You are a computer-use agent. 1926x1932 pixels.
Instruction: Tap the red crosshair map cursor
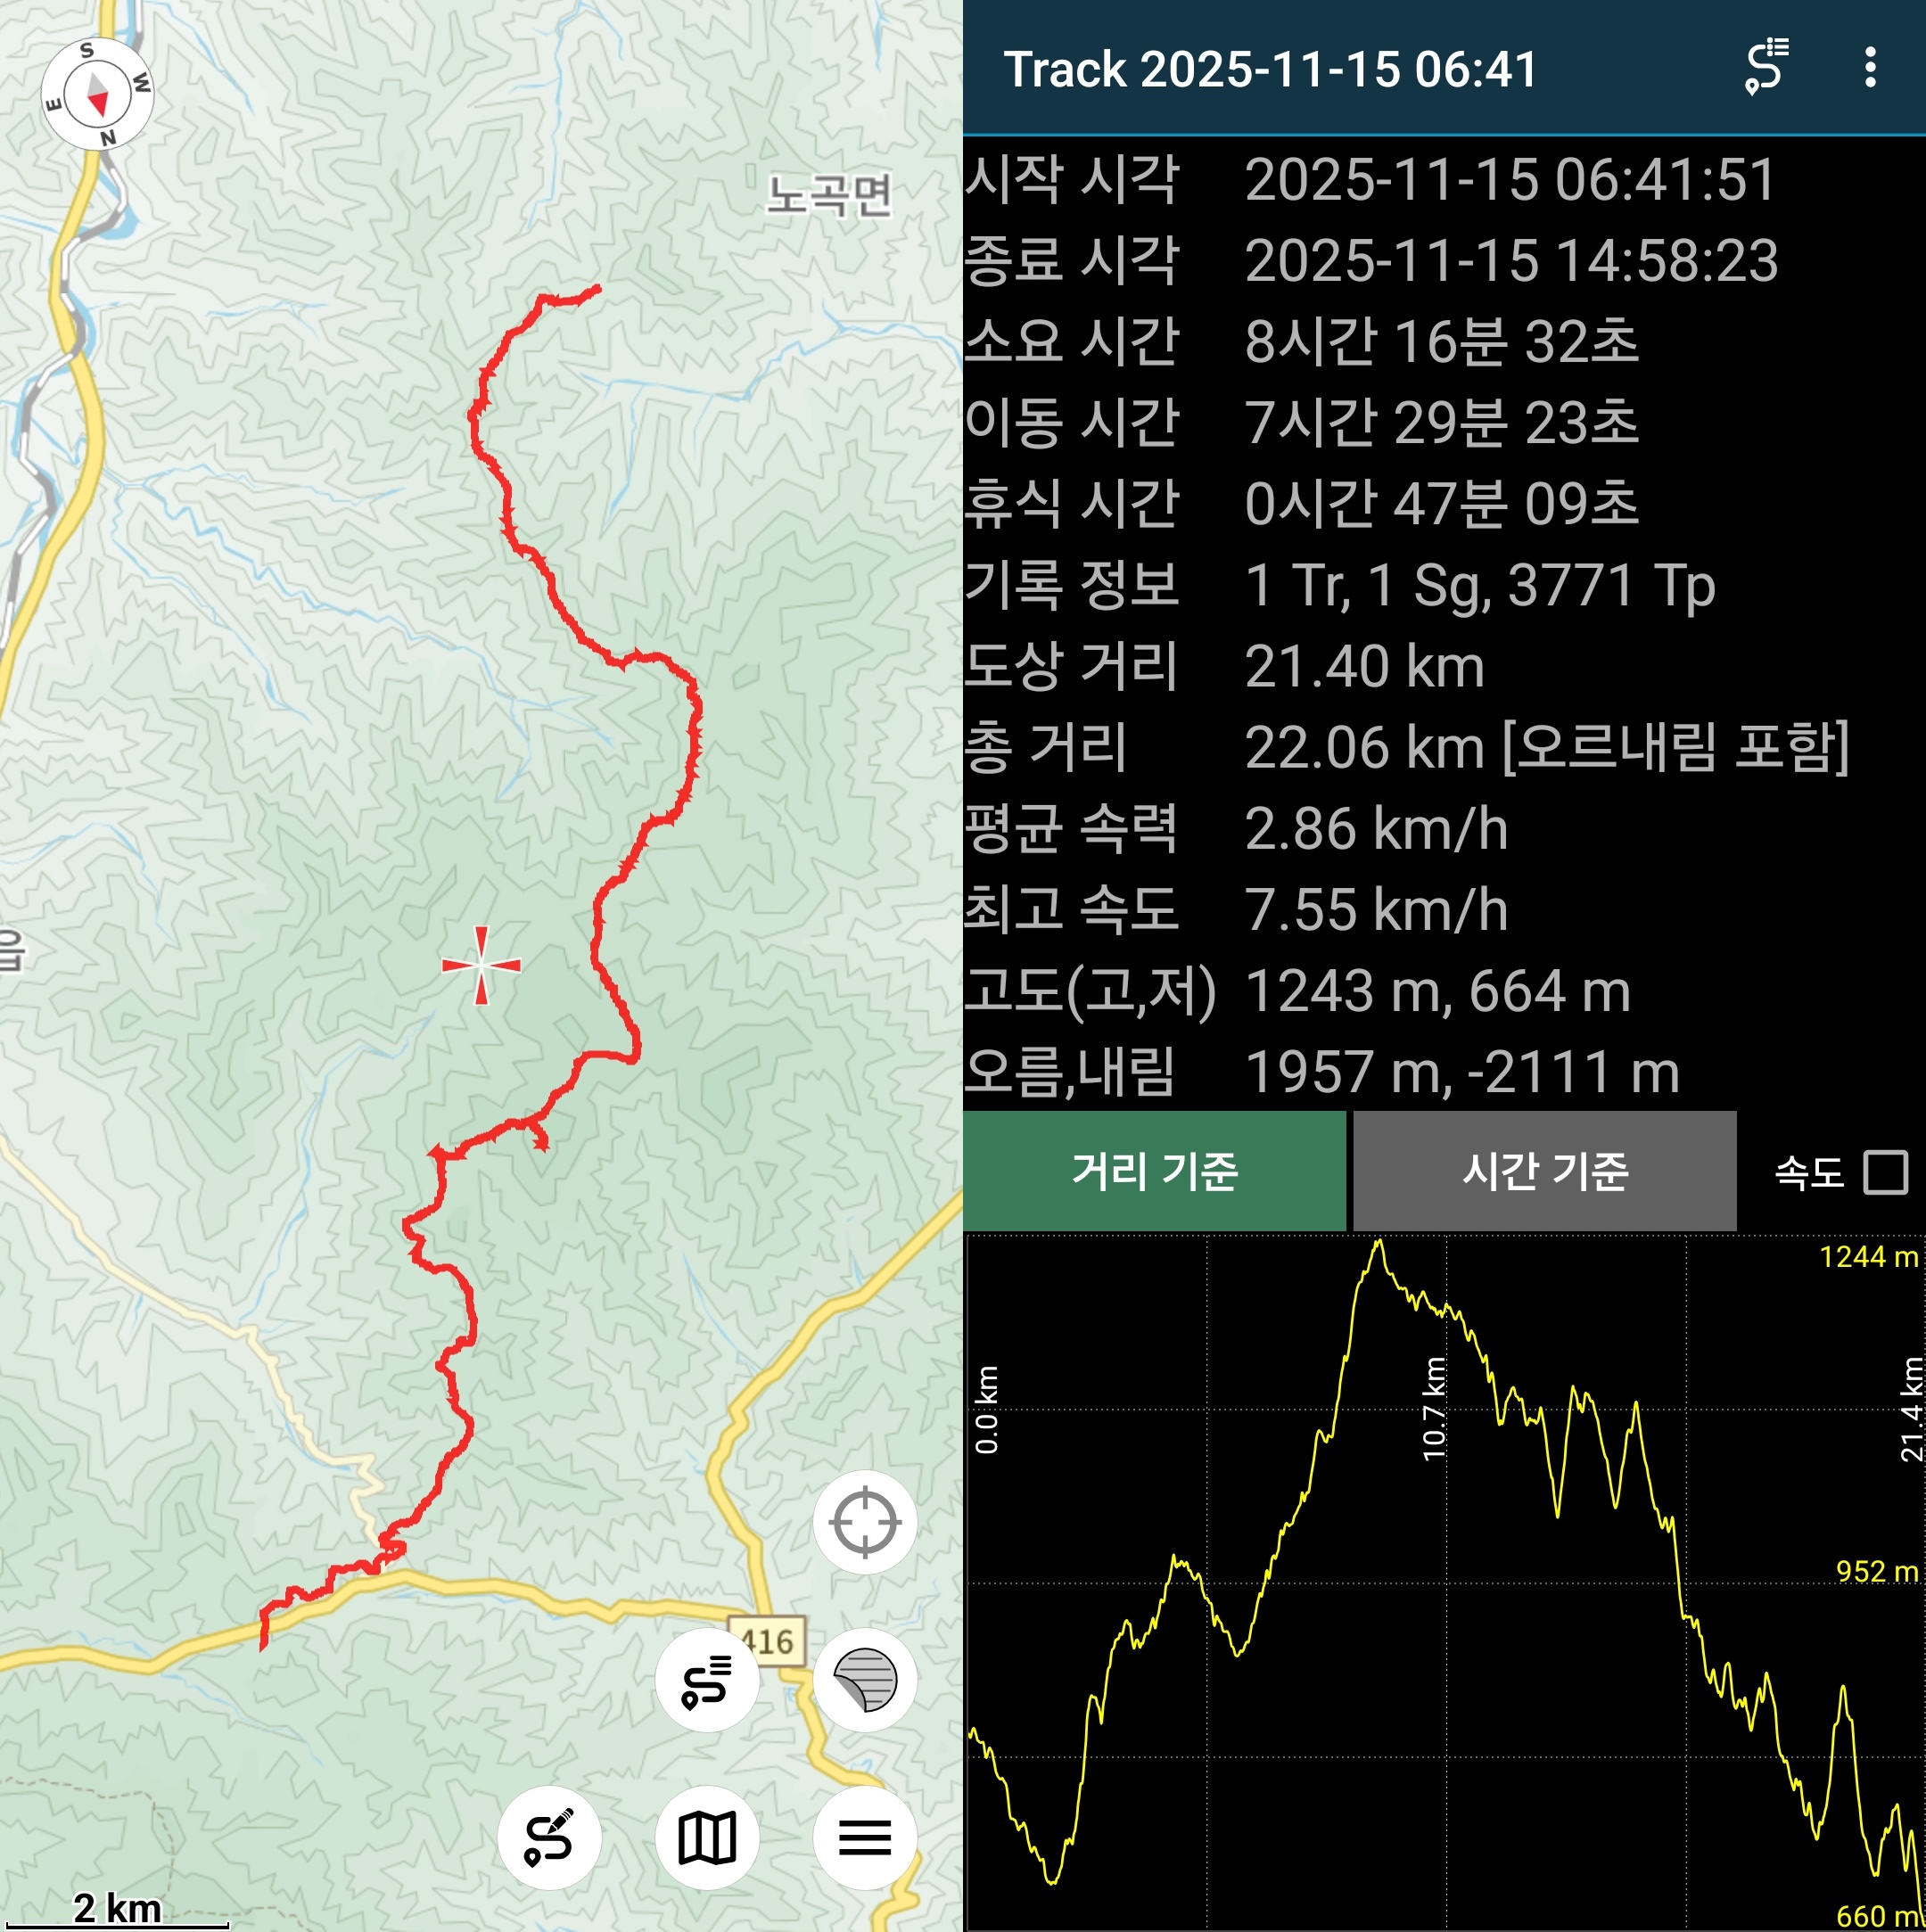481,965
